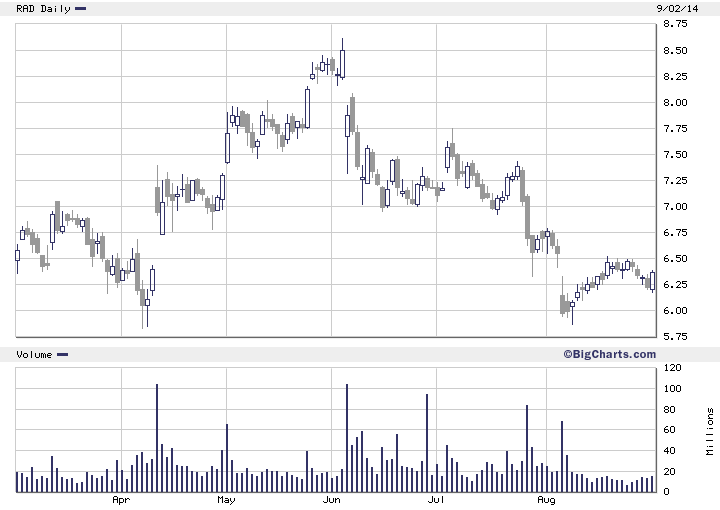
Task: Click the 7.50 price axis label
Action: (675, 155)
